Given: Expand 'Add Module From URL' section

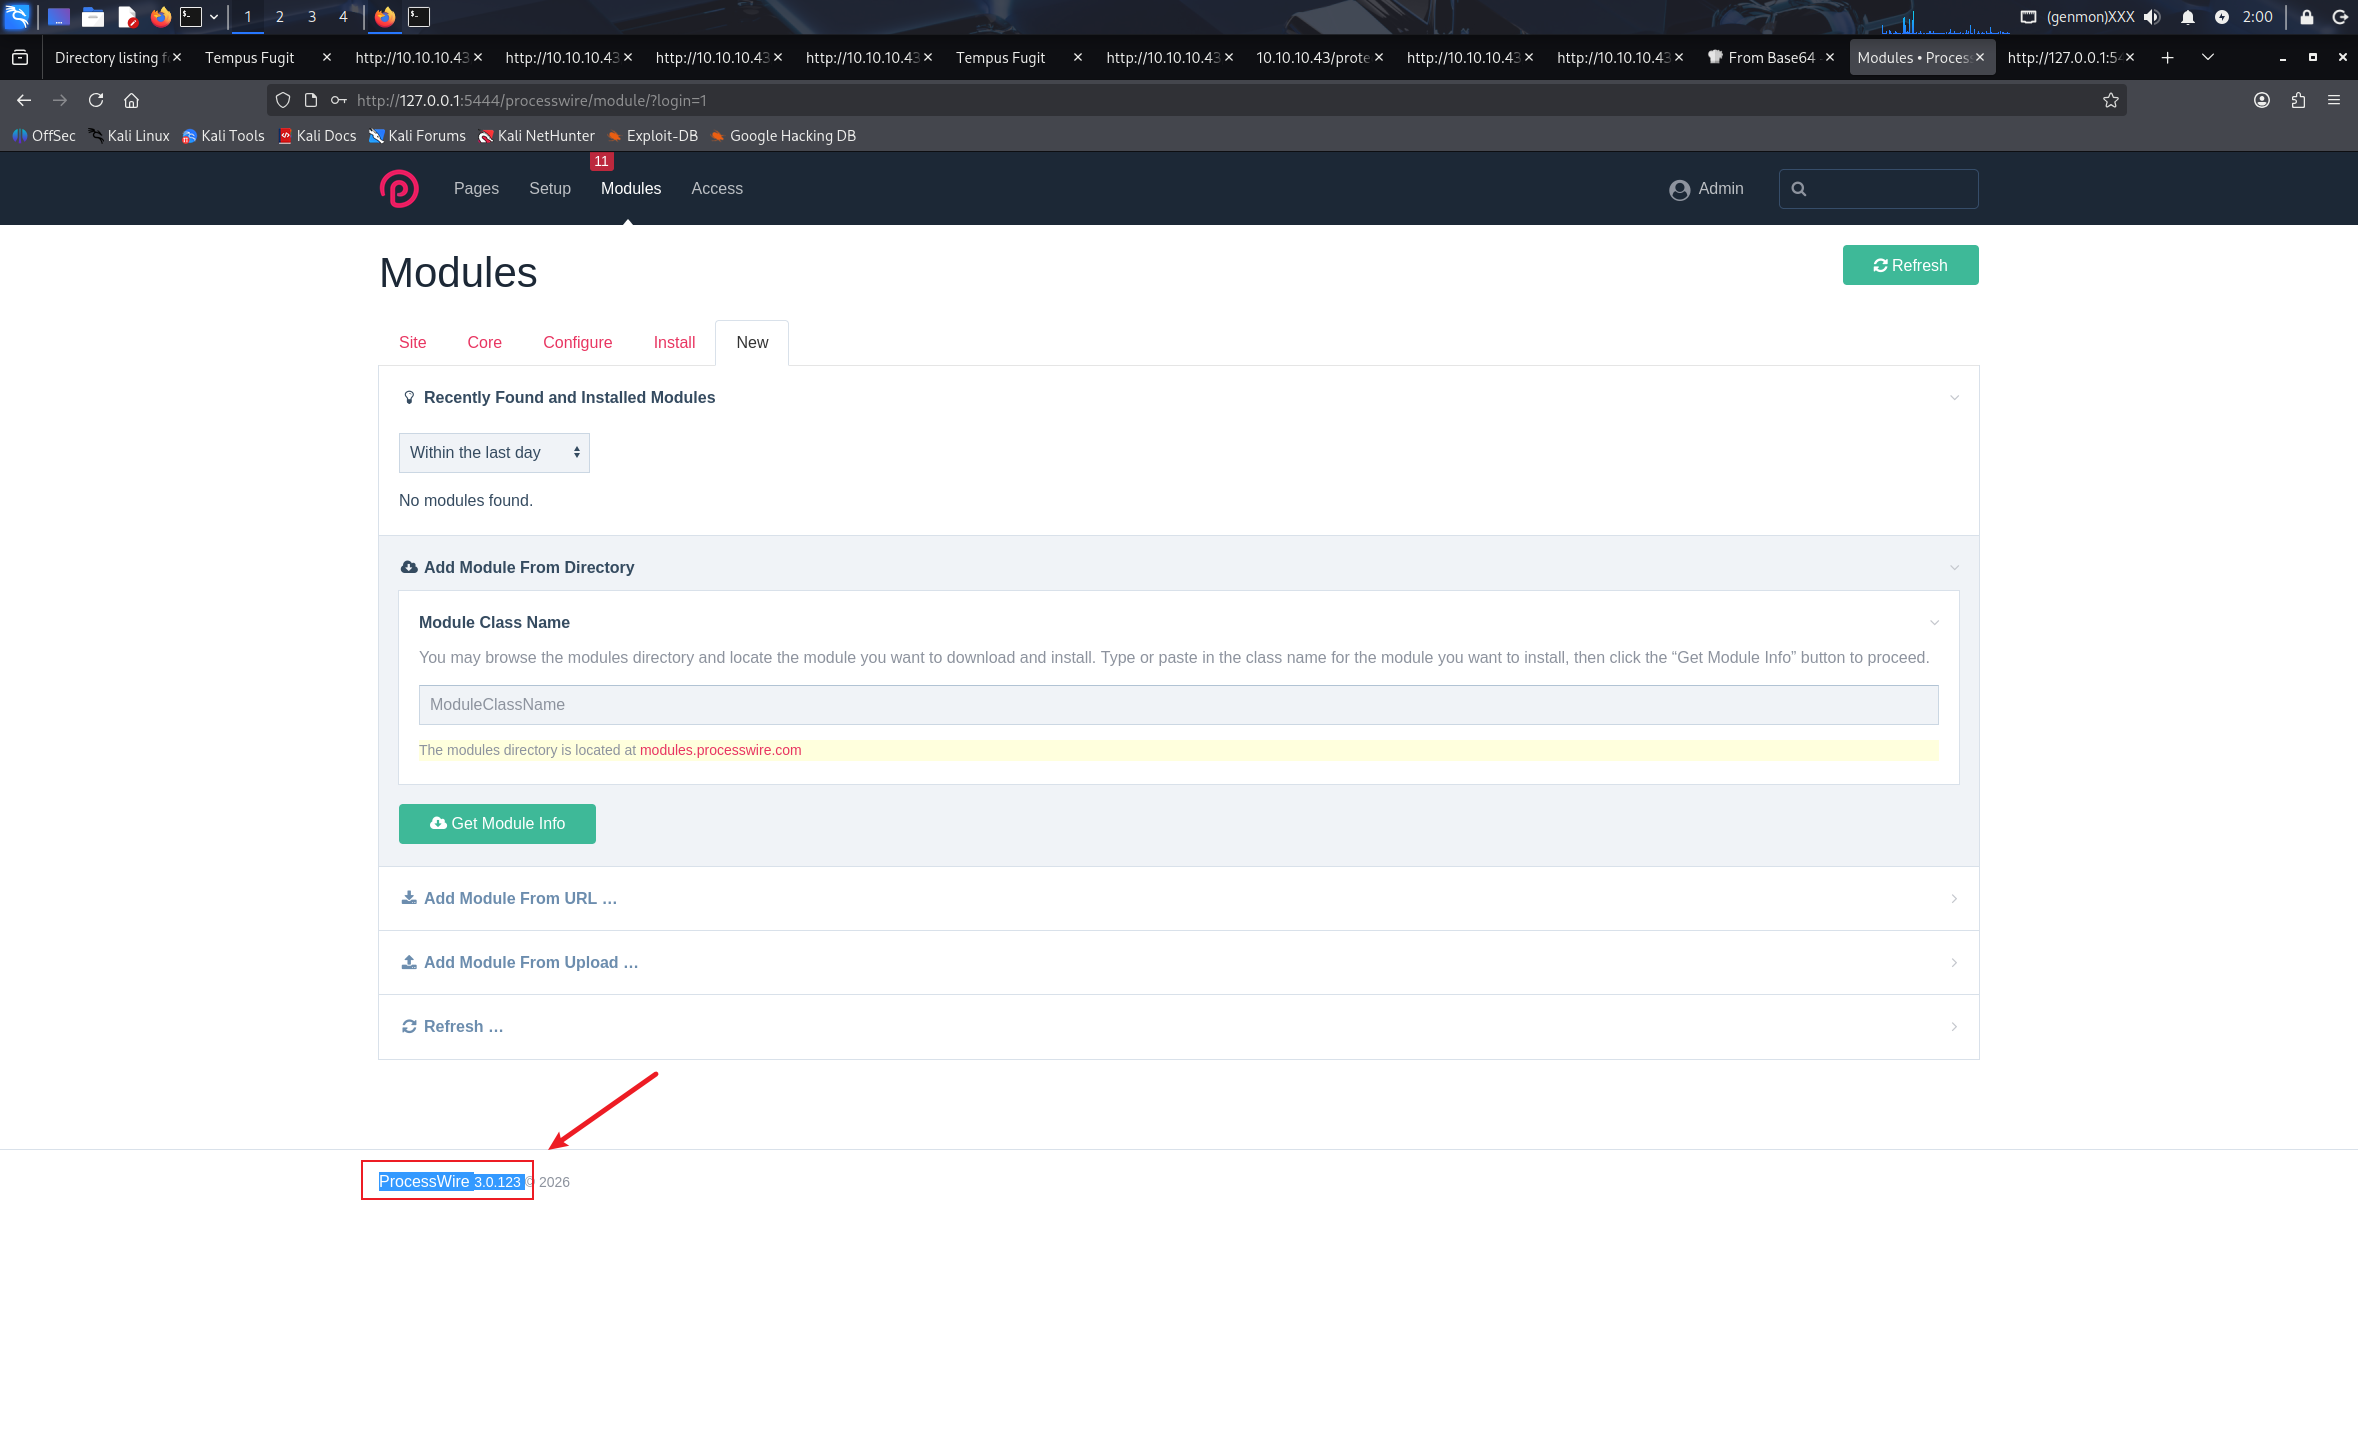Looking at the screenshot, I should [x=520, y=898].
